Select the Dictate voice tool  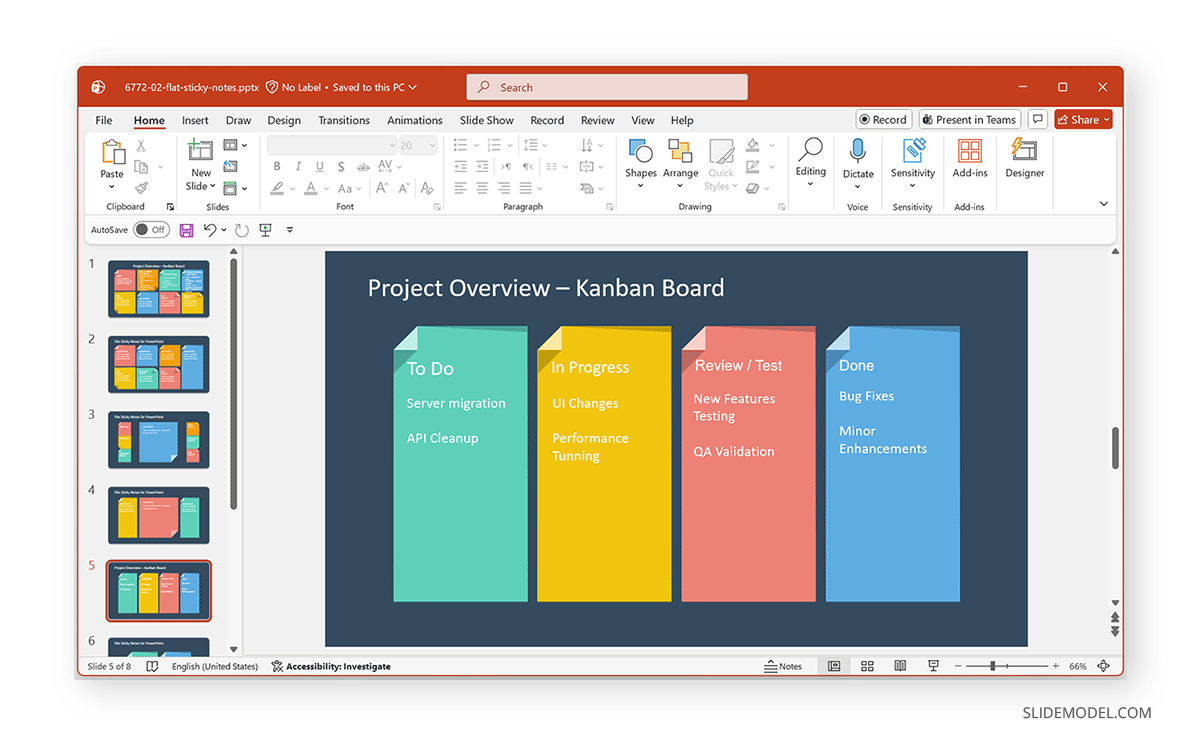[x=858, y=165]
